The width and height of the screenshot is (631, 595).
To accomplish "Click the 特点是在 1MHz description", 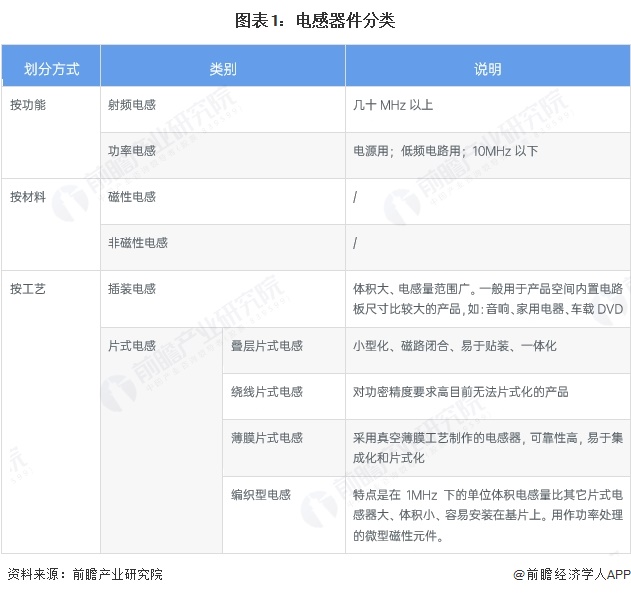I will tap(488, 515).
